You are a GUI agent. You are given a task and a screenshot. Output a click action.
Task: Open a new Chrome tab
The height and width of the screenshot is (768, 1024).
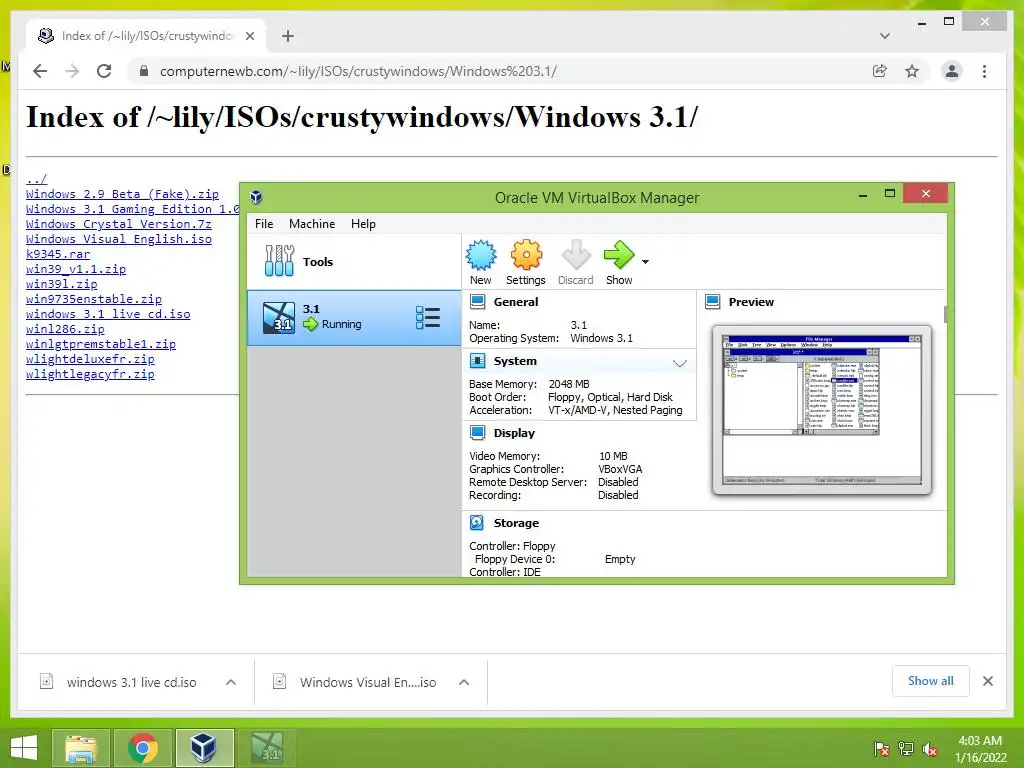tap(288, 36)
